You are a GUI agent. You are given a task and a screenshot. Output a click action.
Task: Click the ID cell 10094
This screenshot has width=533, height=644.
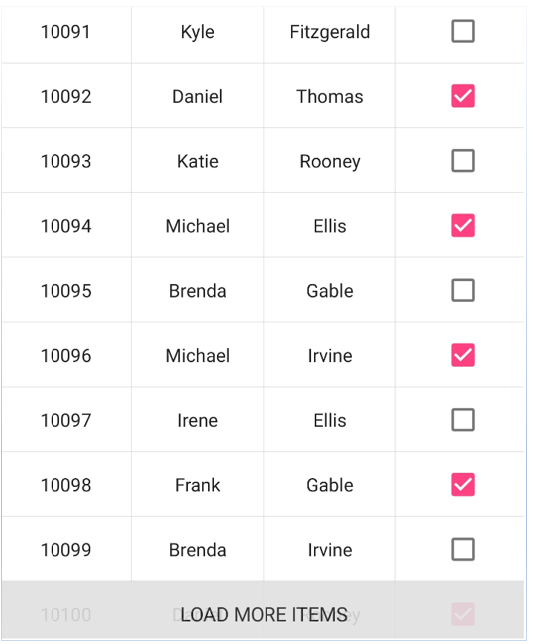66,226
